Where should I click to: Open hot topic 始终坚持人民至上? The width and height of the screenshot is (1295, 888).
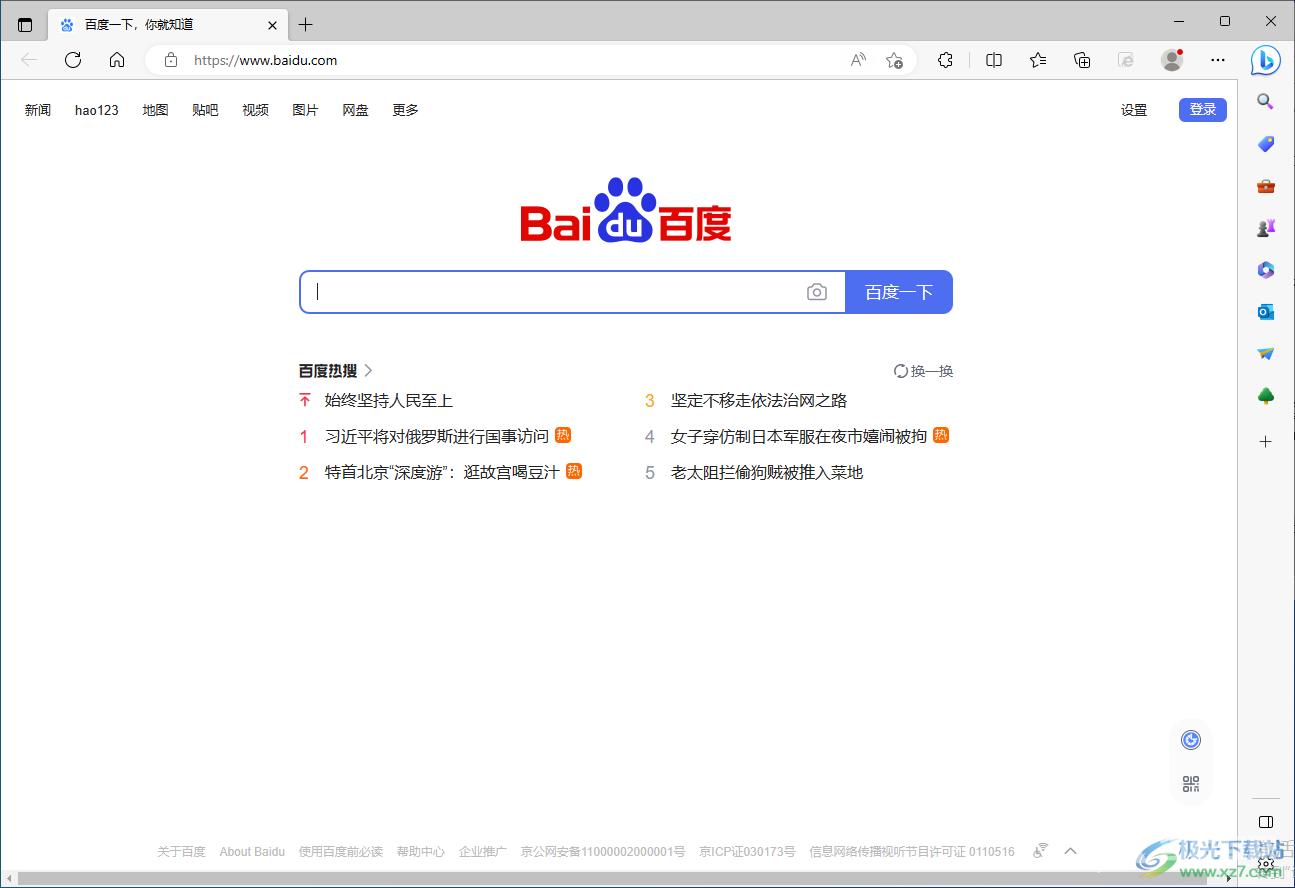389,401
